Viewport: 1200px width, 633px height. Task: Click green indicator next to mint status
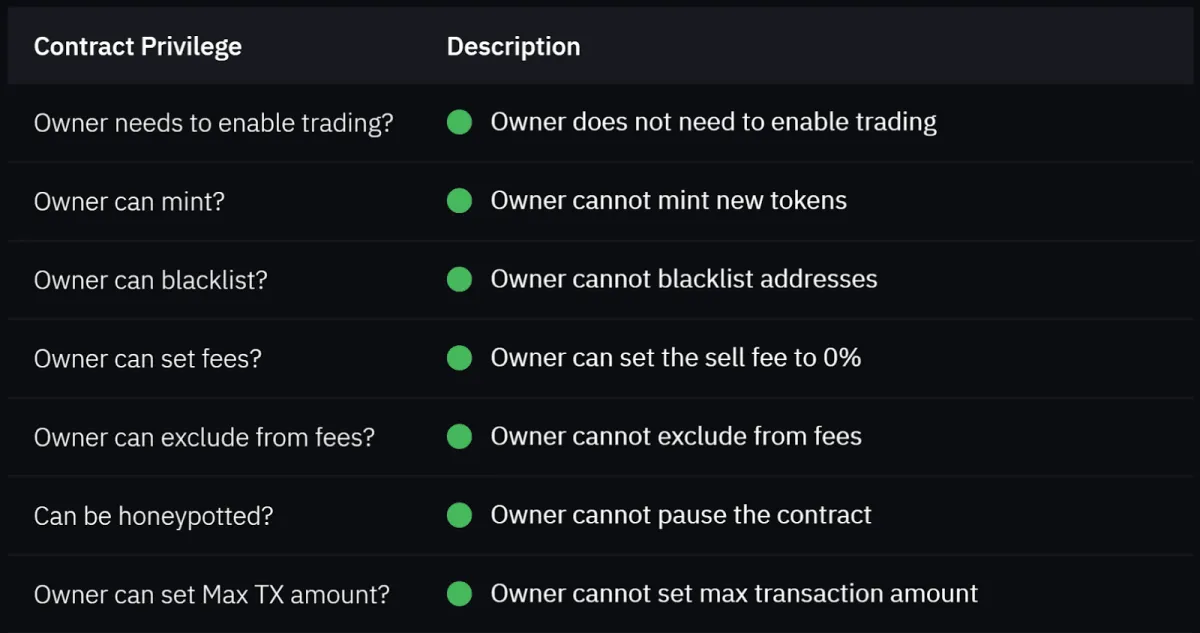click(x=459, y=201)
